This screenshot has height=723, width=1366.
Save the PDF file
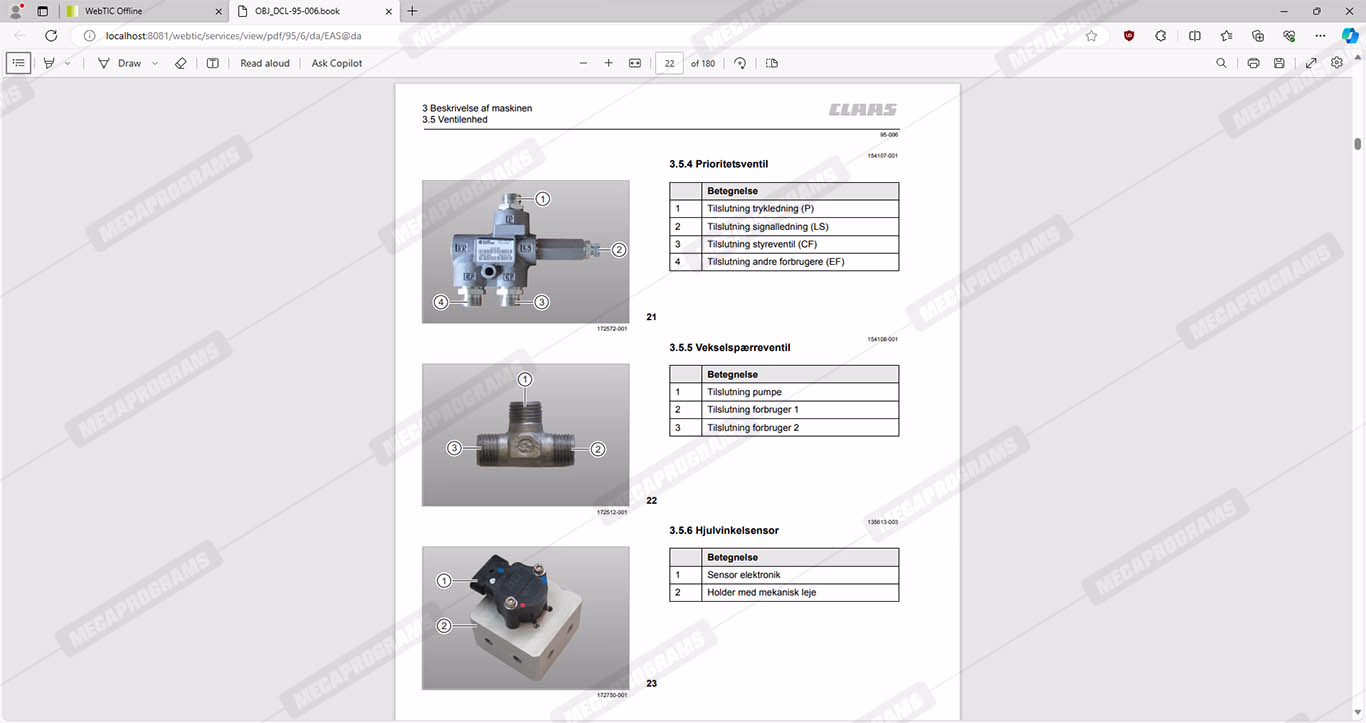click(1279, 63)
